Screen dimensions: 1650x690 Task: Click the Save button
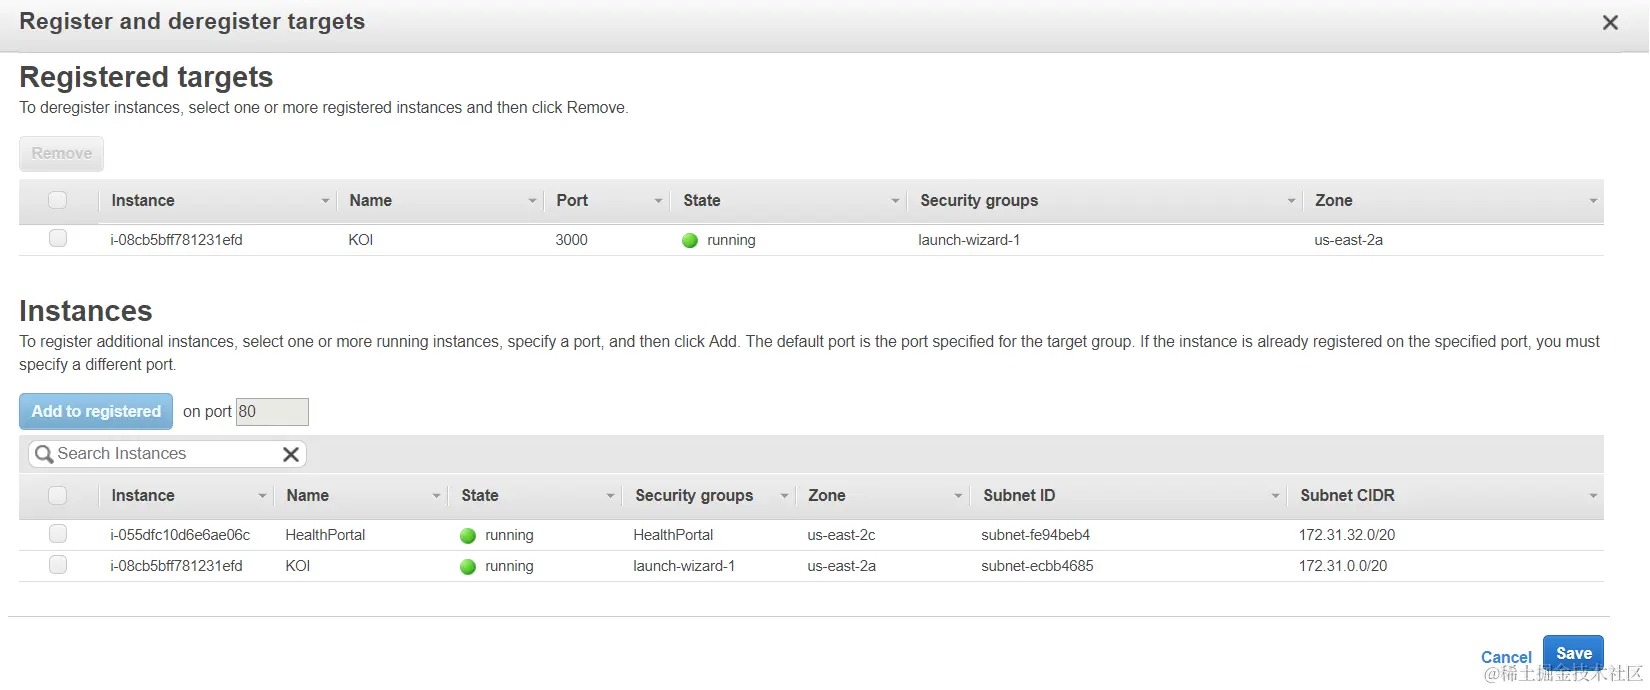pos(1574,654)
